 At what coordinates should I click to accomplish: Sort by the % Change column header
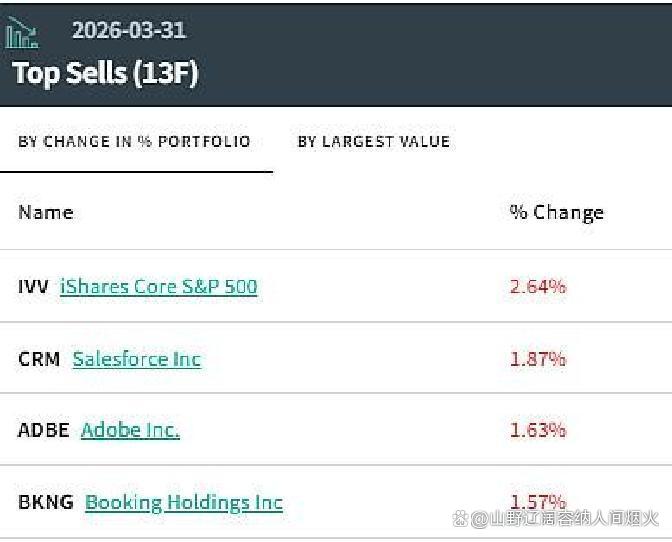[557, 213]
